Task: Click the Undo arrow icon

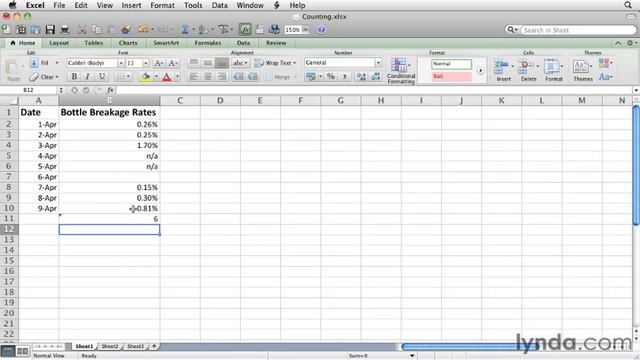Action: [x=142, y=29]
